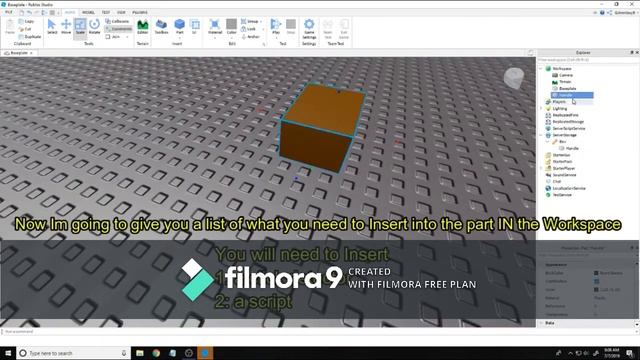Viewport: 640px width, 360px height.
Task: Open File Explorer from the taskbar
Action: point(140,353)
